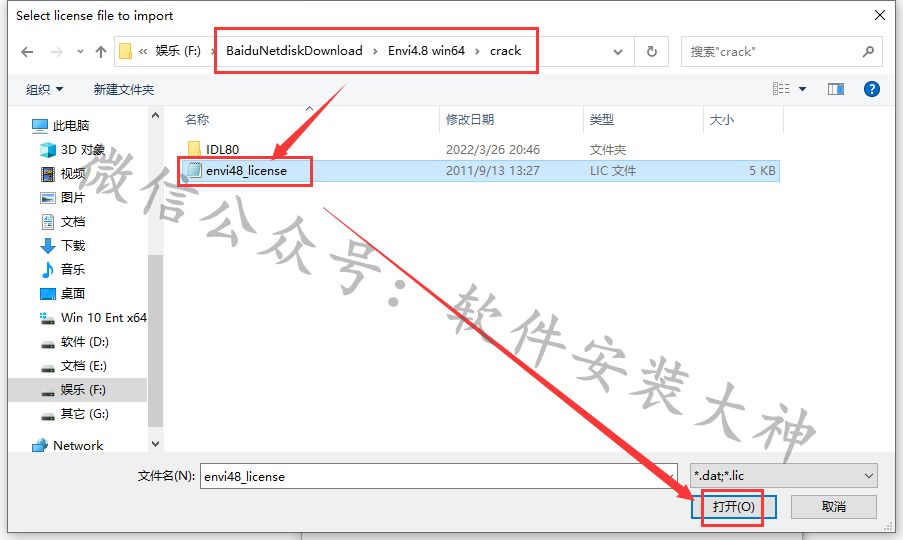Sort by 修改日期 column header
Viewport: 903px width, 540px height.
pos(470,120)
